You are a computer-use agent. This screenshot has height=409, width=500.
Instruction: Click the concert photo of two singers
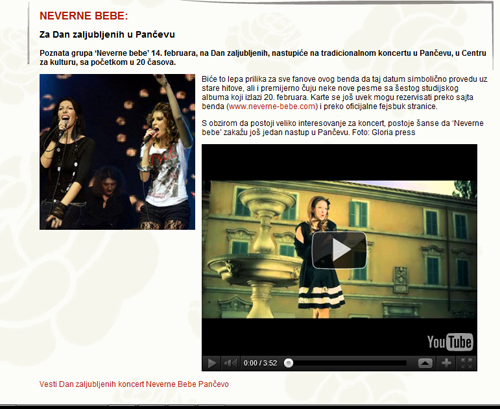[x=117, y=152]
